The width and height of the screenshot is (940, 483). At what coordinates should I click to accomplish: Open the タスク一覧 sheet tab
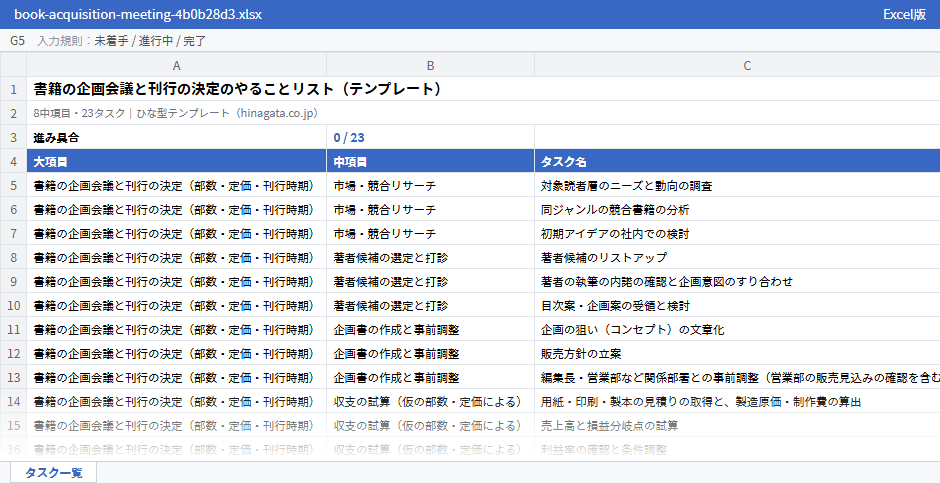tap(53, 472)
